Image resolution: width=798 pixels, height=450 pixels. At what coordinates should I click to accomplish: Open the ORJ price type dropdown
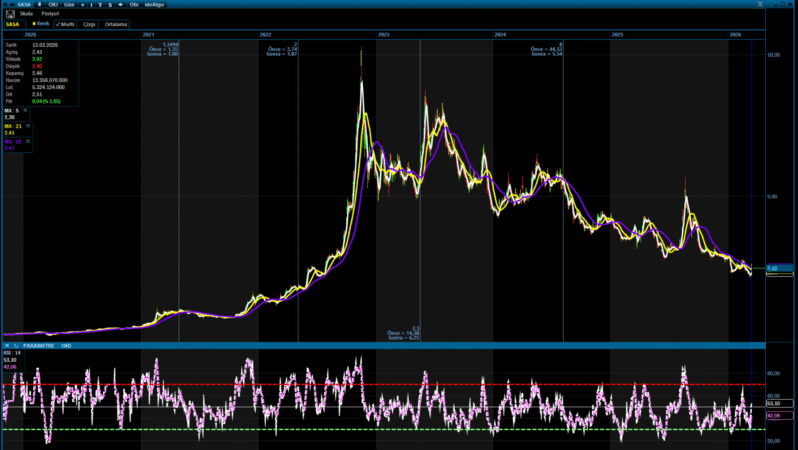[x=53, y=4]
